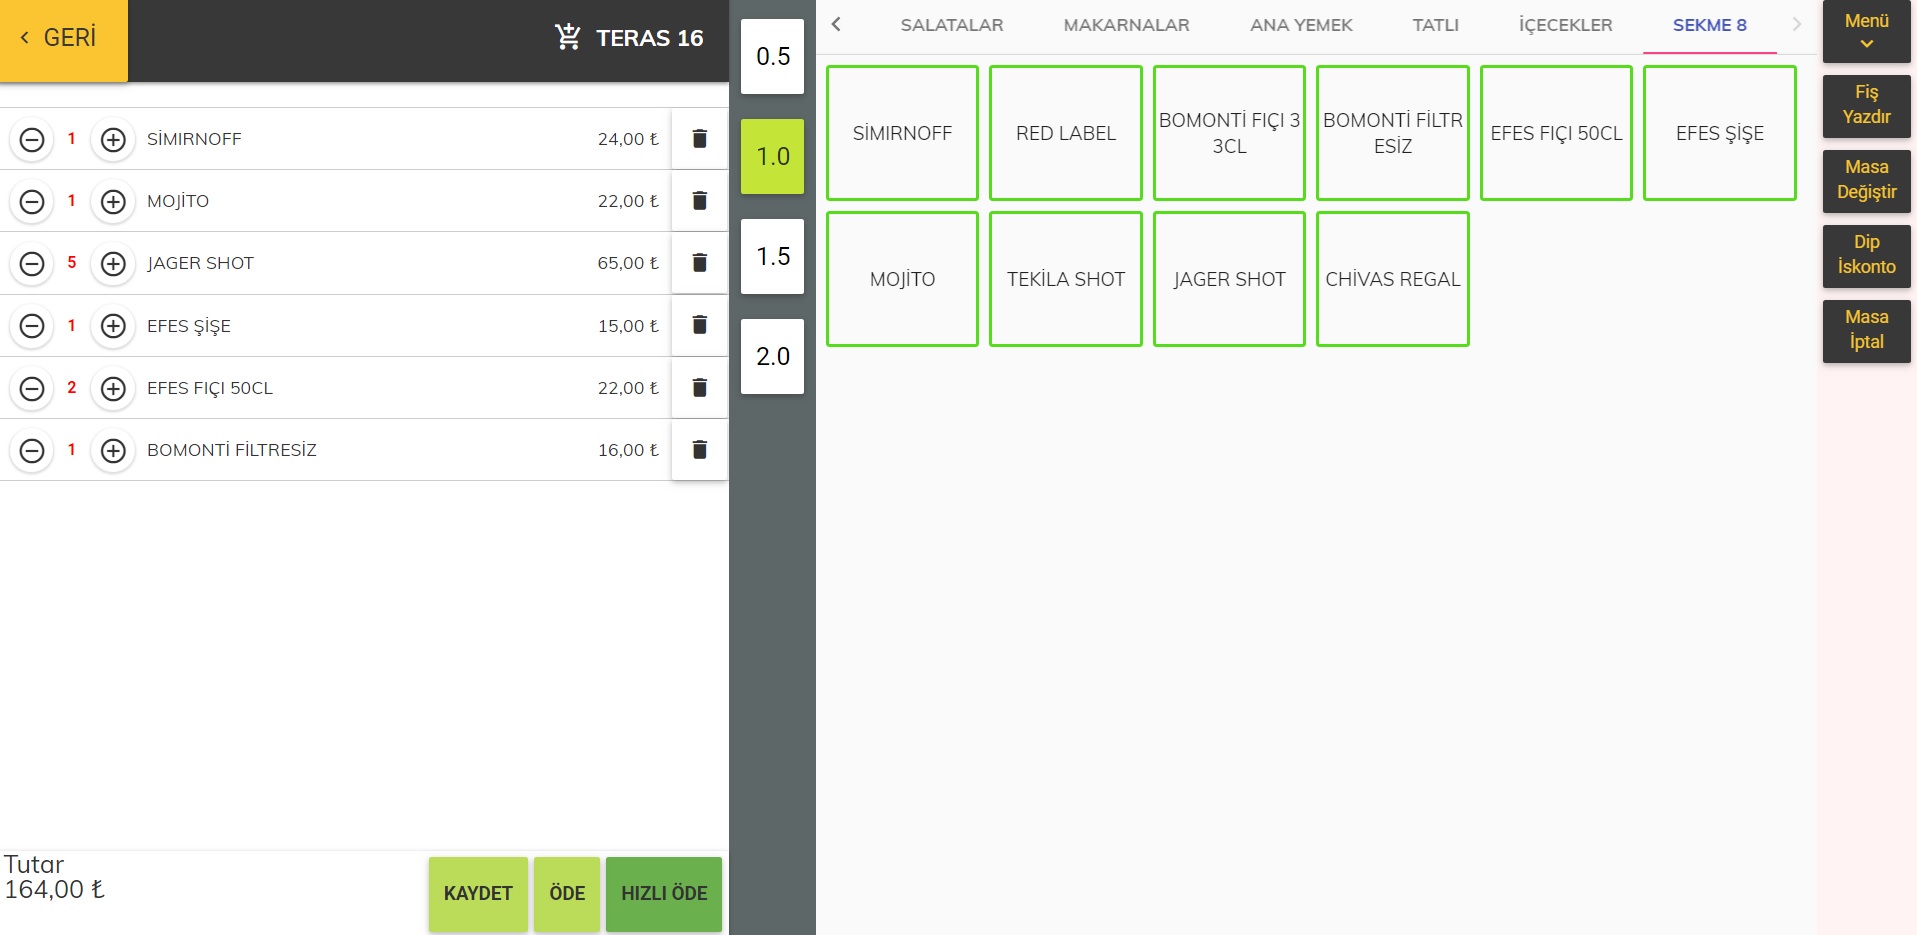Open the SALATALAR category tab
This screenshot has width=1917, height=935.
coord(951,25)
